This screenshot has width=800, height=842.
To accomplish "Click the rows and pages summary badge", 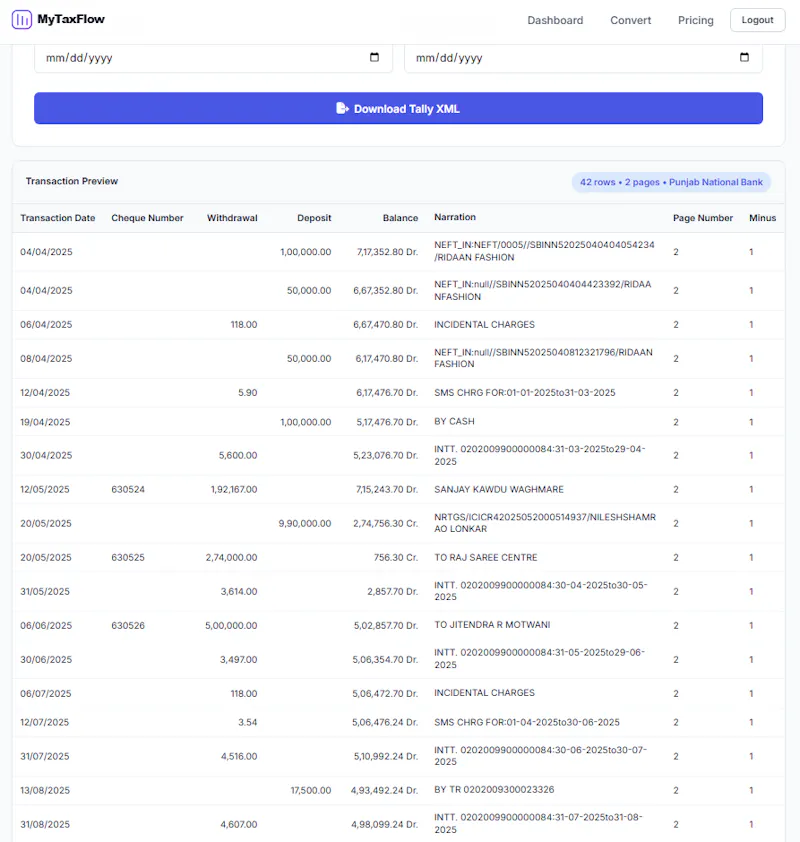I will (x=671, y=182).
